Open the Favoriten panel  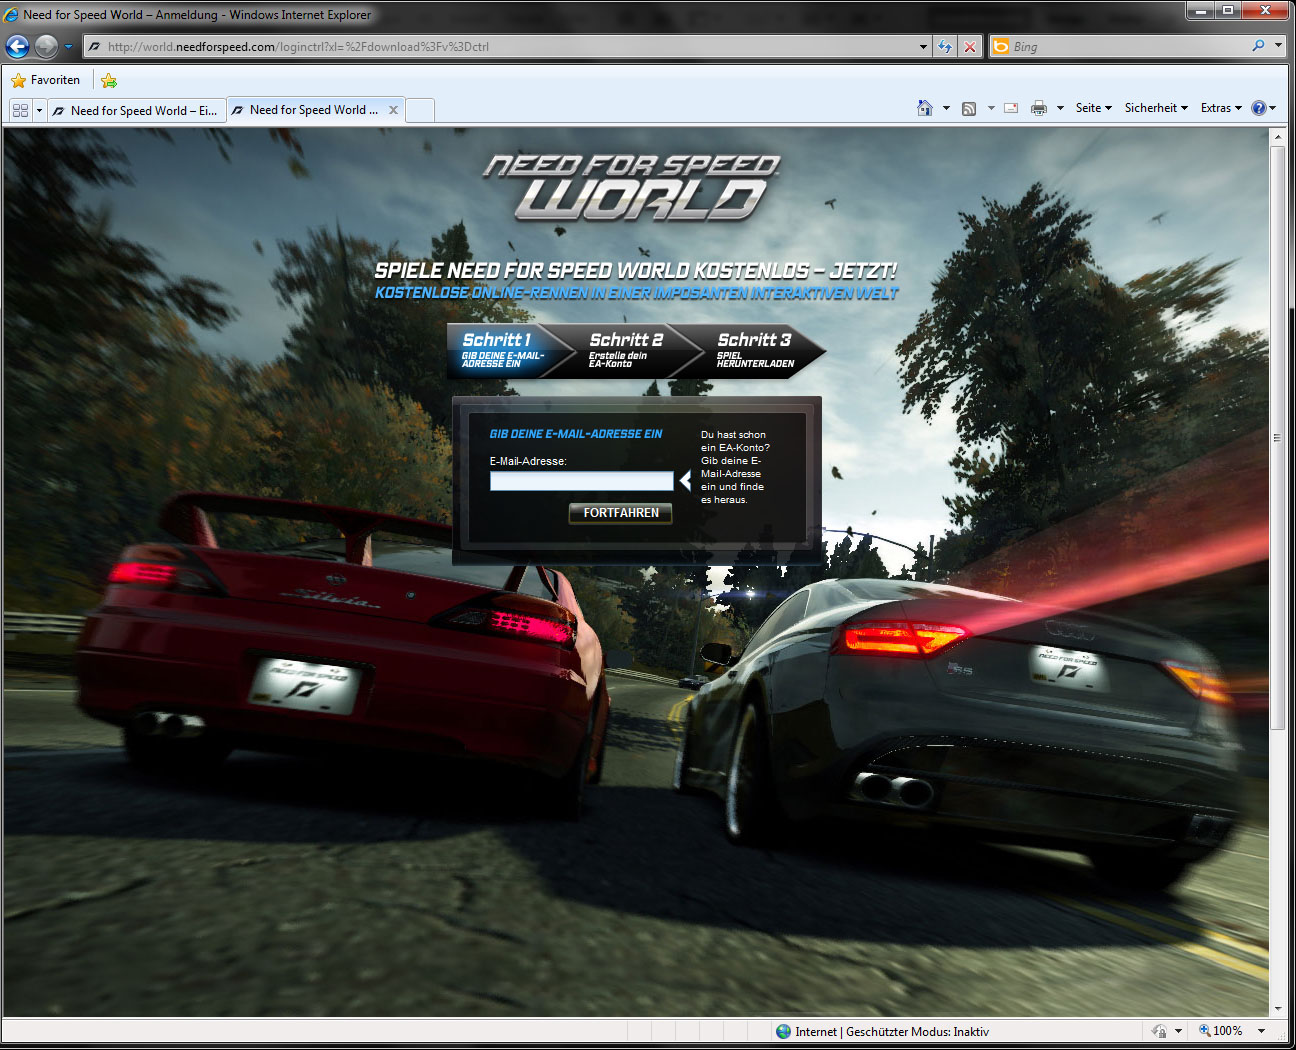coord(46,80)
